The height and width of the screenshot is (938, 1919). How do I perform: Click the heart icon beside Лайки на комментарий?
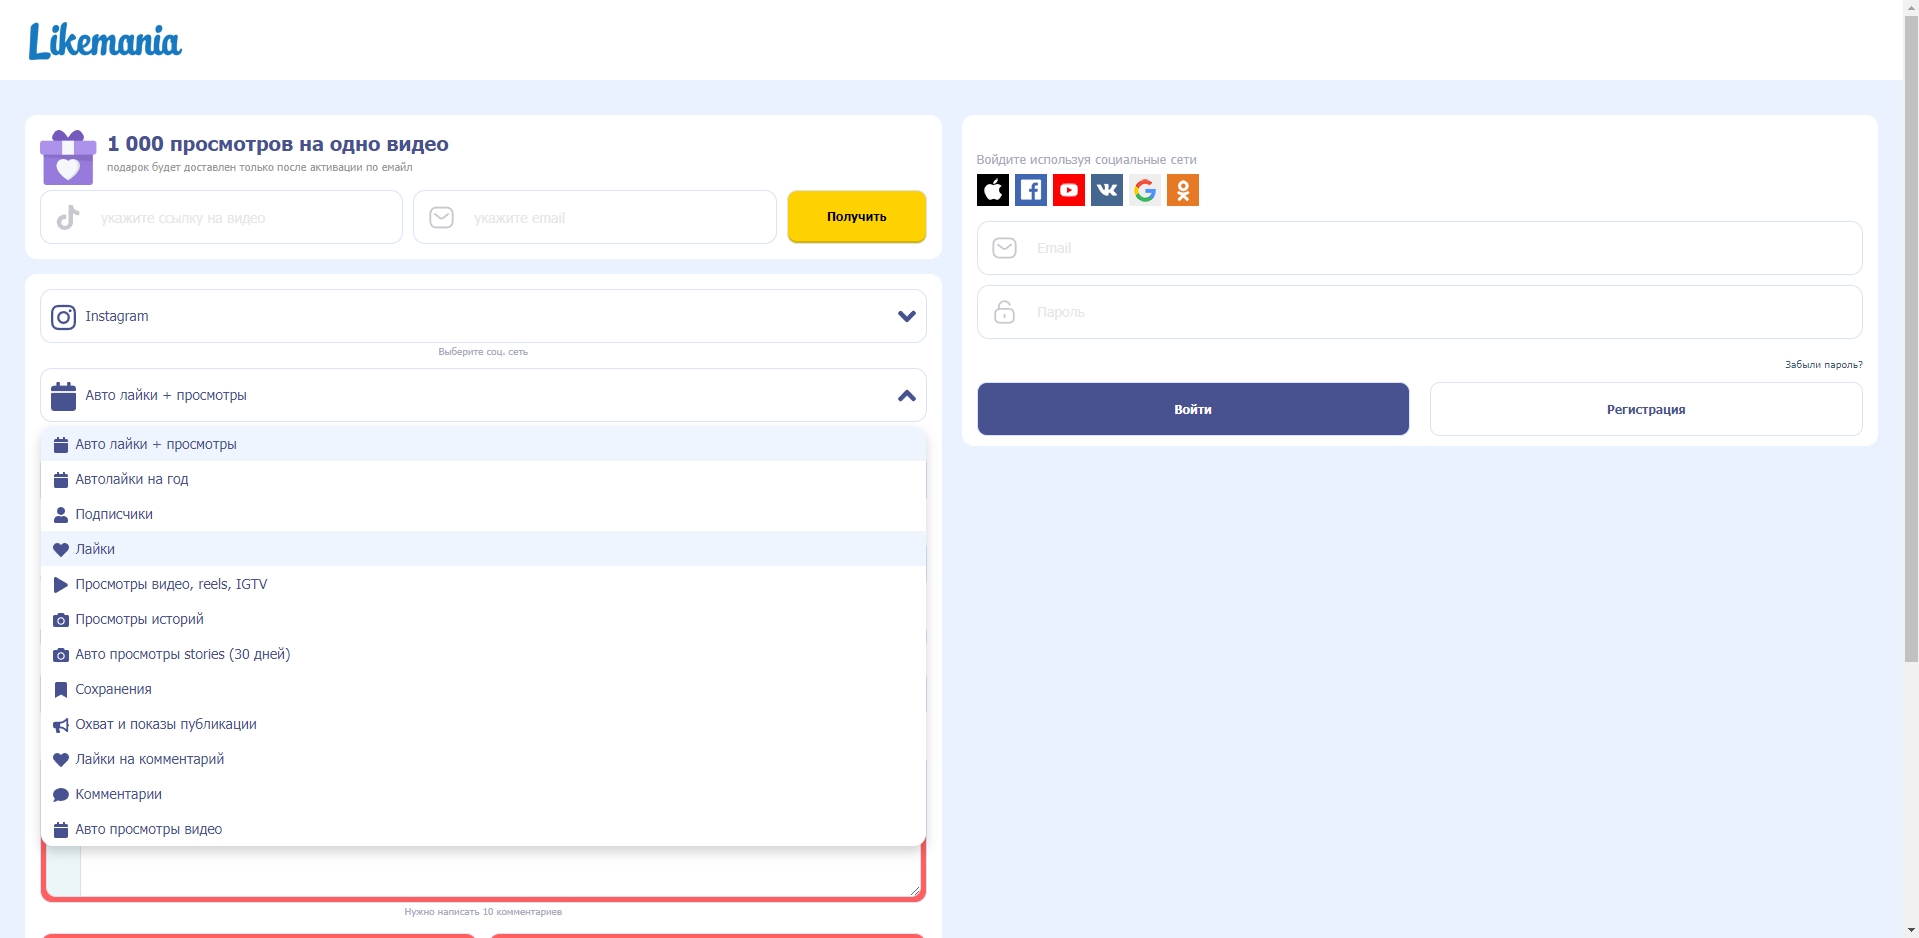click(x=61, y=760)
